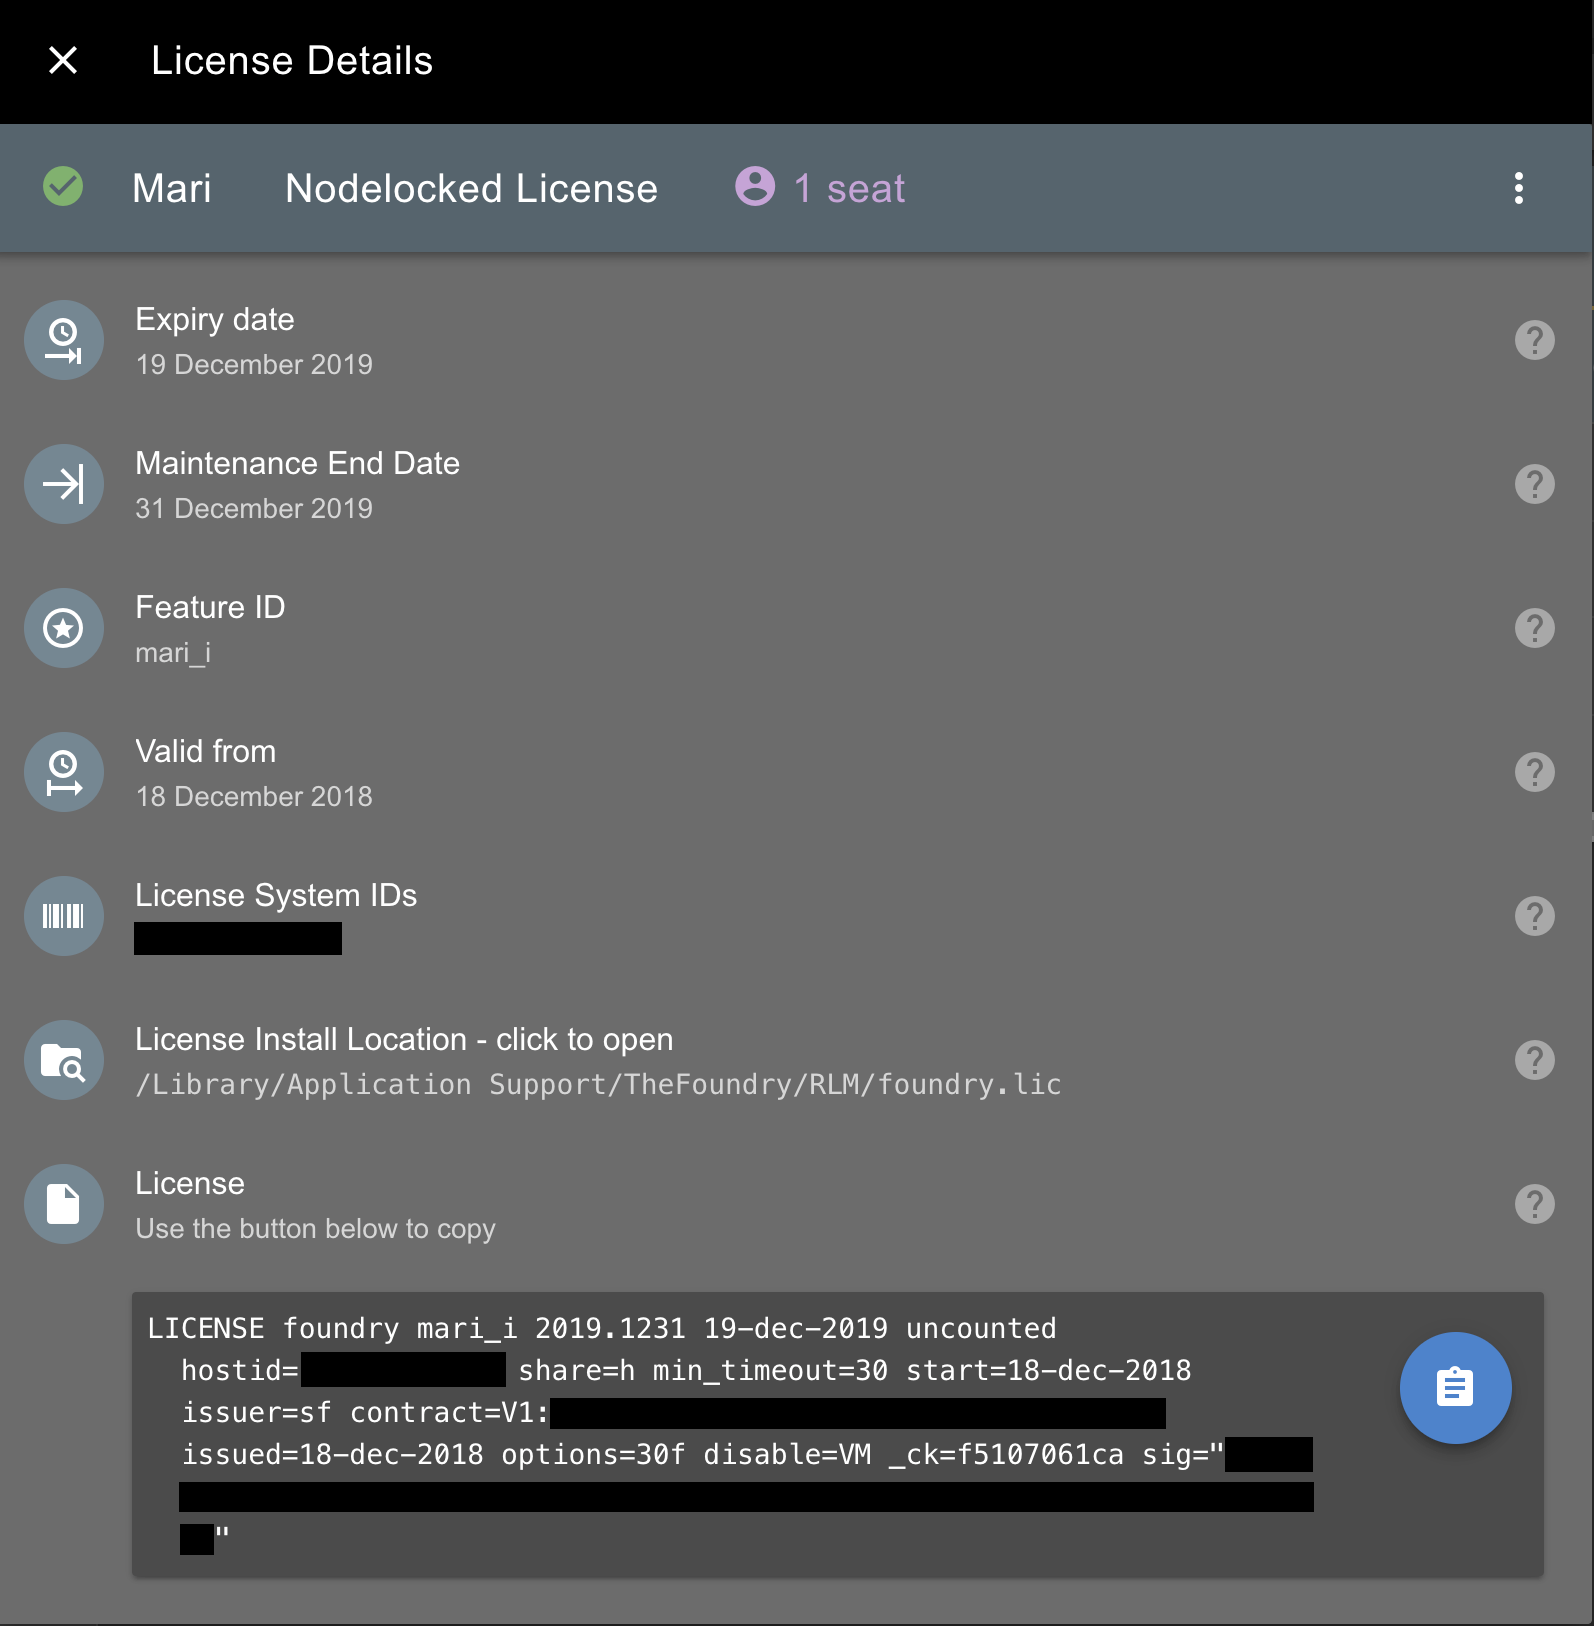Show help for License System IDs

(1534, 916)
